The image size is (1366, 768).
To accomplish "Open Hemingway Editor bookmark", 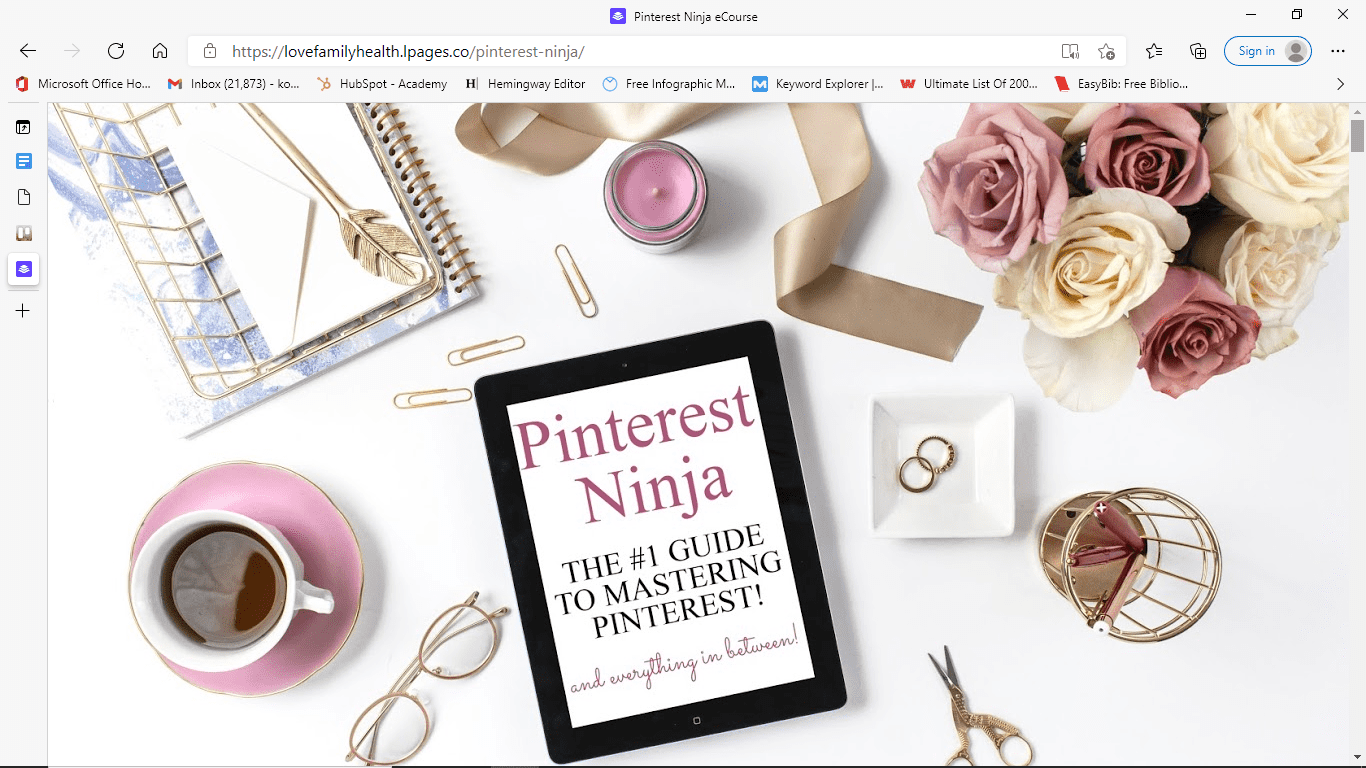I will [x=526, y=84].
